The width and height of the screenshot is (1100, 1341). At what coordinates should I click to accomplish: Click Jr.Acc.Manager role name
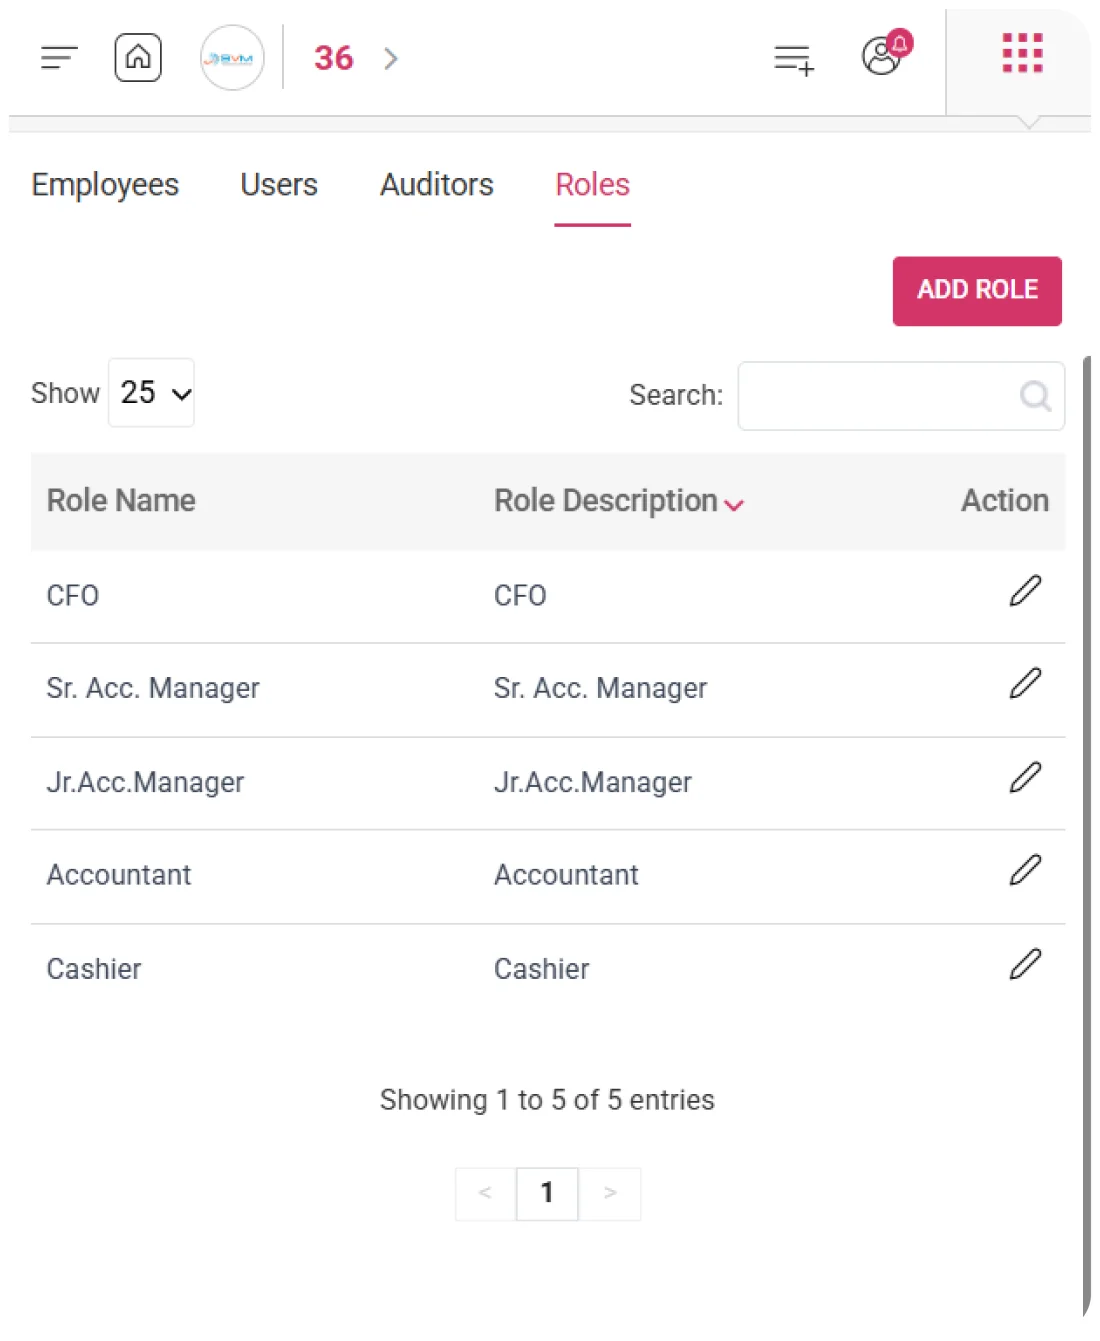tap(145, 782)
